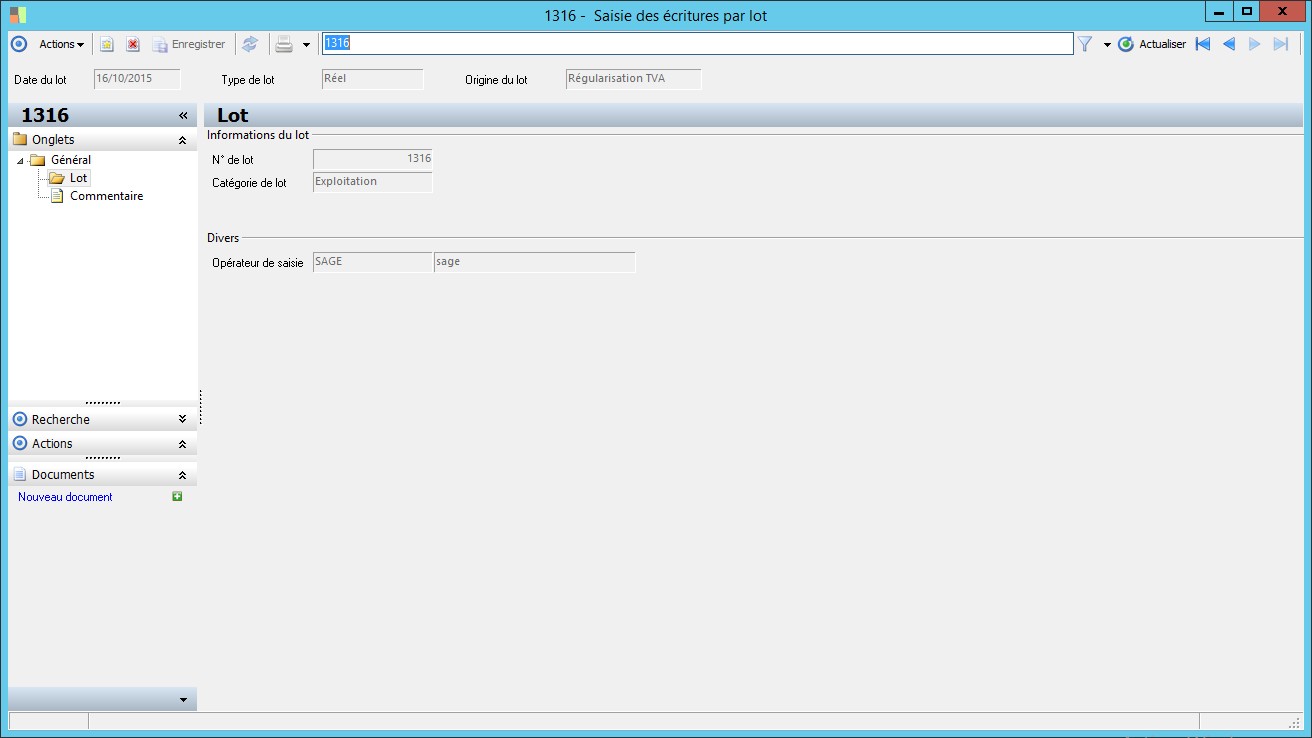Click the application icon in the title bar

[x=18, y=15]
